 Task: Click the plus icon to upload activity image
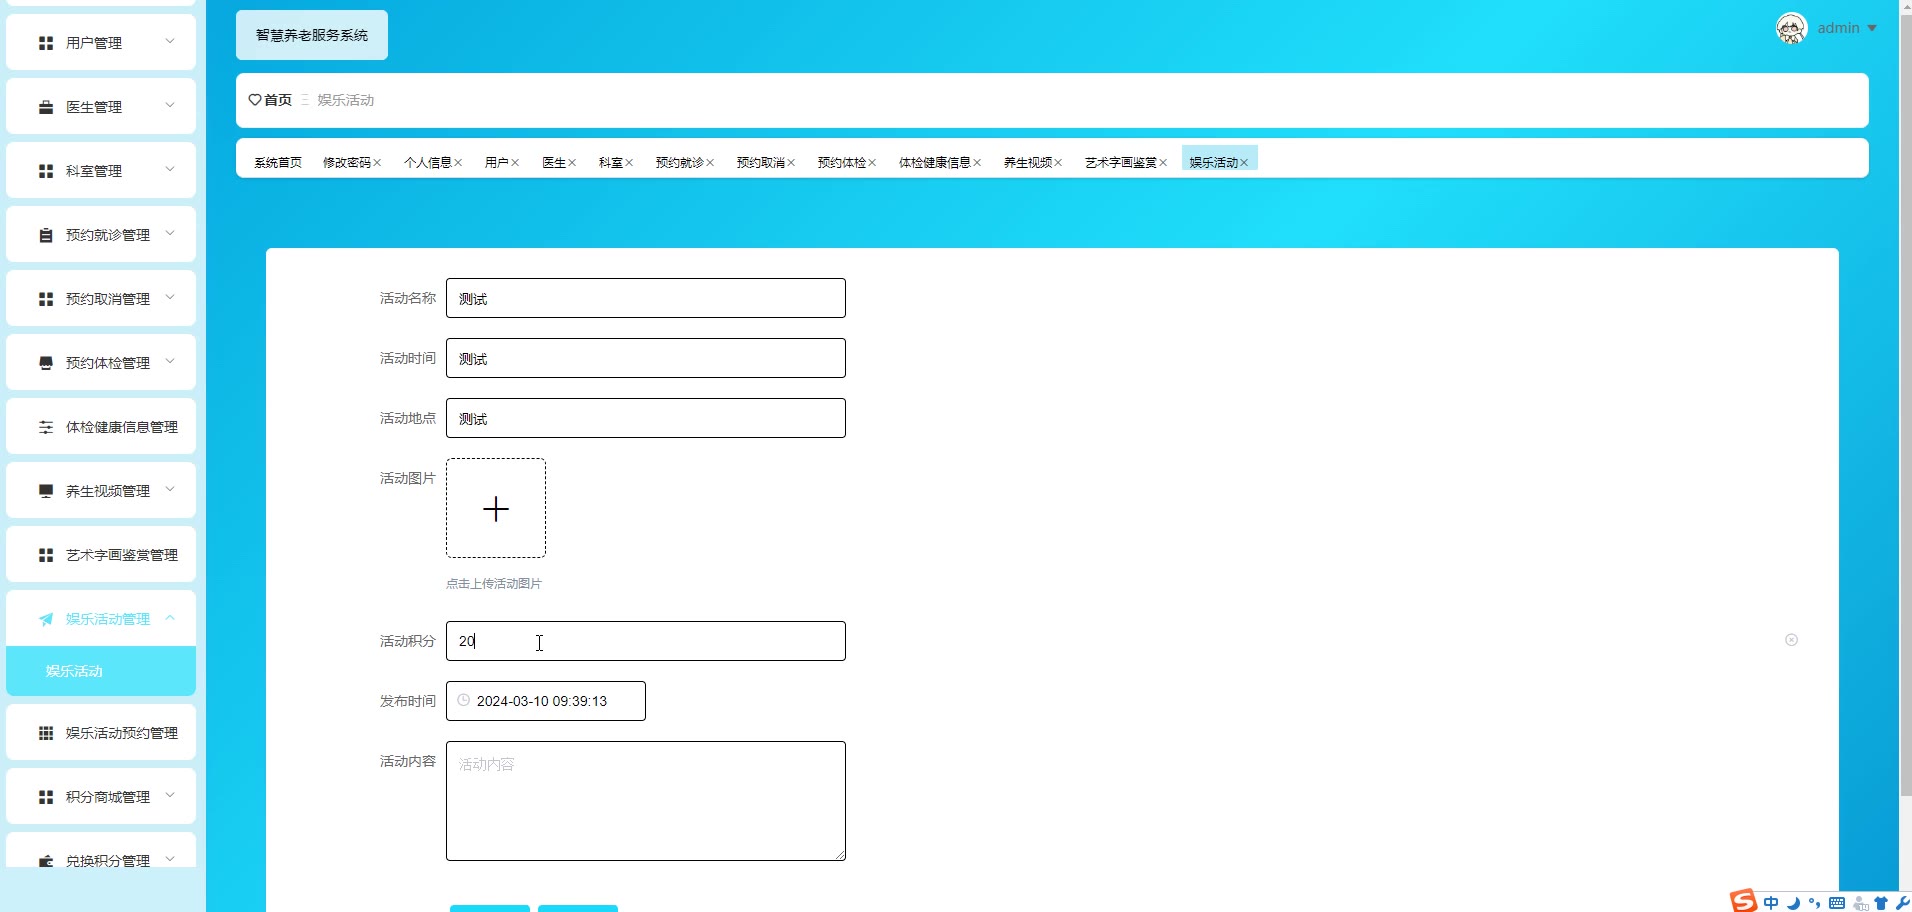pyautogui.click(x=496, y=509)
